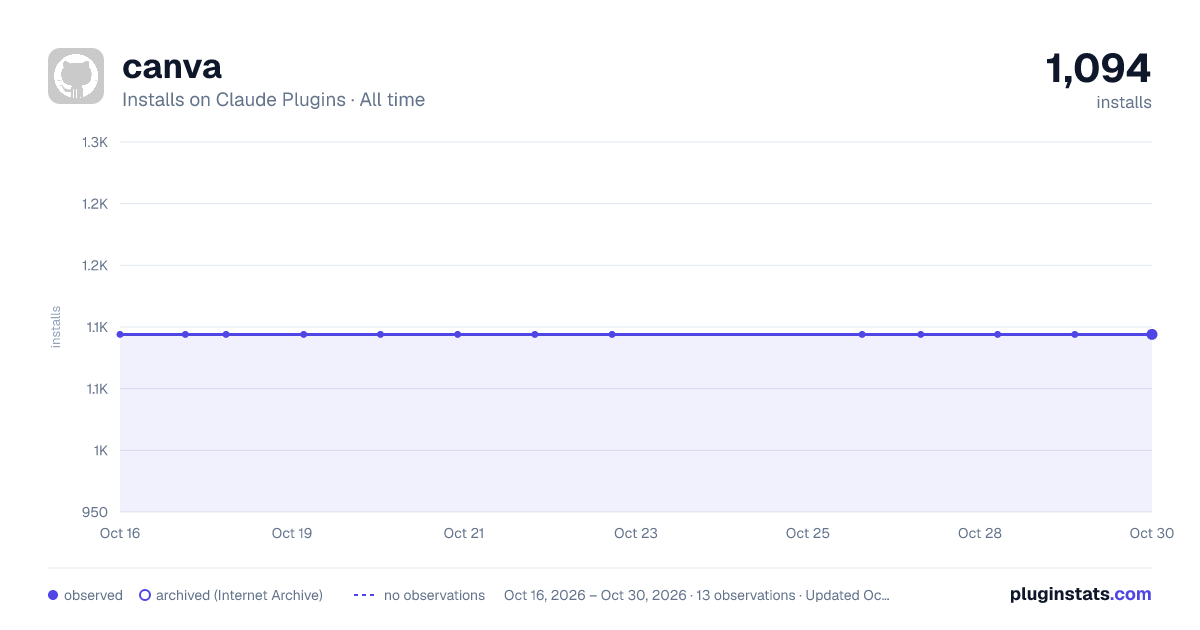Click the 1,094 installs count
The width and height of the screenshot is (1200, 630).
click(x=1098, y=69)
